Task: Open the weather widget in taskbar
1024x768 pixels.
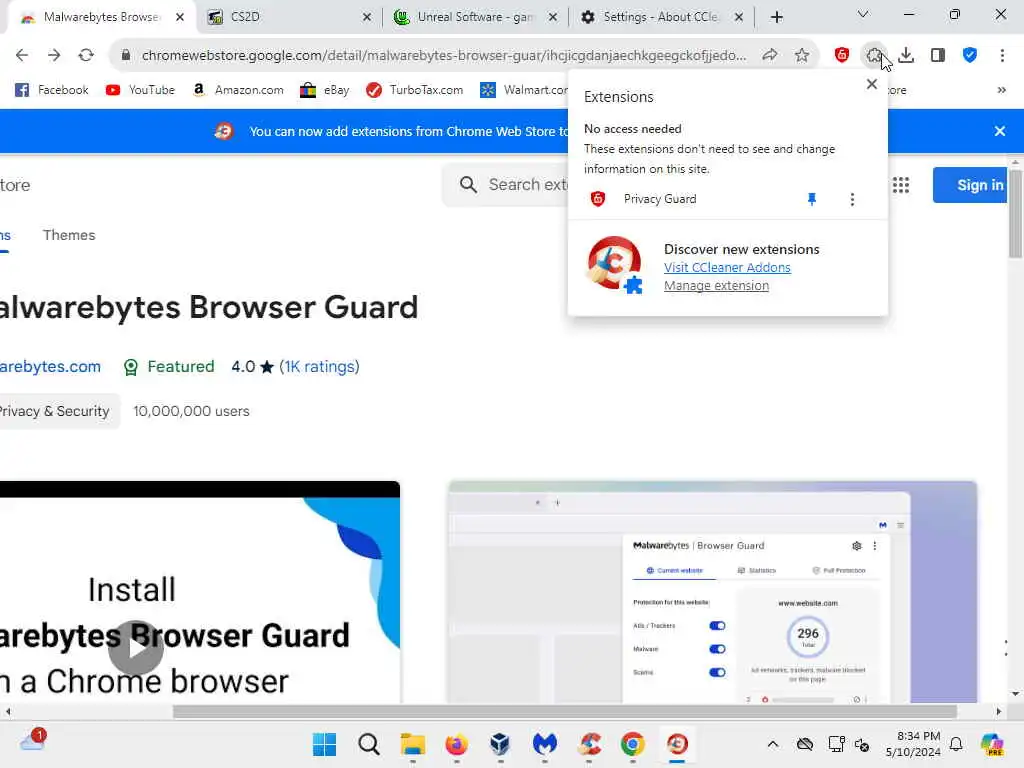Action: point(32,741)
